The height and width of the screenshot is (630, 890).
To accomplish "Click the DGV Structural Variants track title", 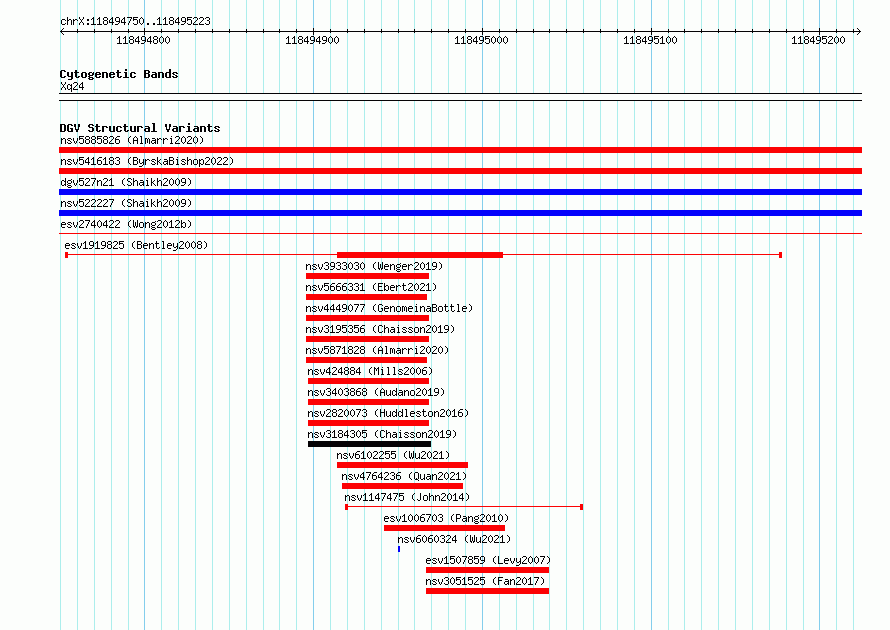I will [140, 128].
